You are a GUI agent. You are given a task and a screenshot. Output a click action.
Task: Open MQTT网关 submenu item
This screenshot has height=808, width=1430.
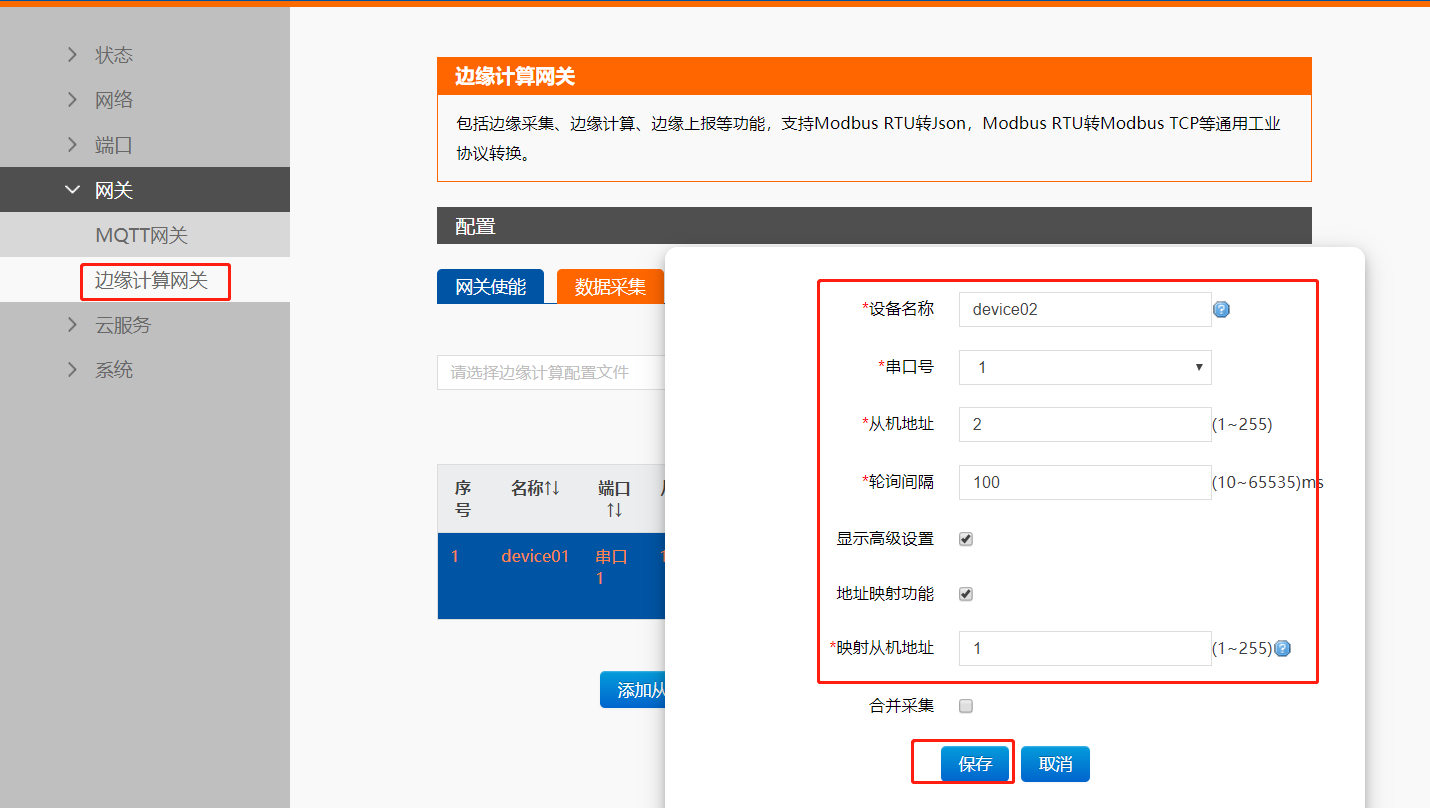click(141, 235)
